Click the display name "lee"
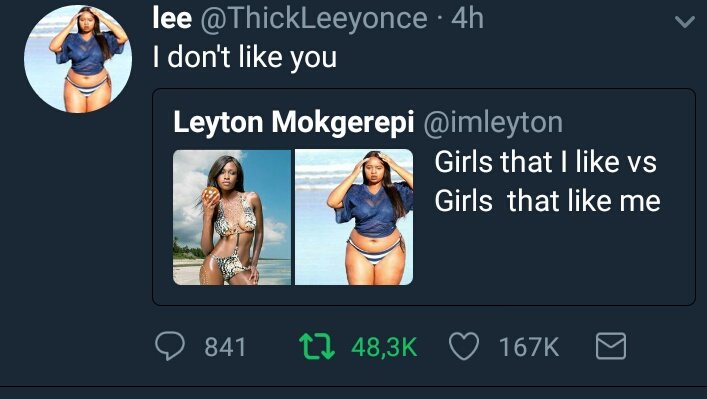The height and width of the screenshot is (399, 707). [172, 18]
